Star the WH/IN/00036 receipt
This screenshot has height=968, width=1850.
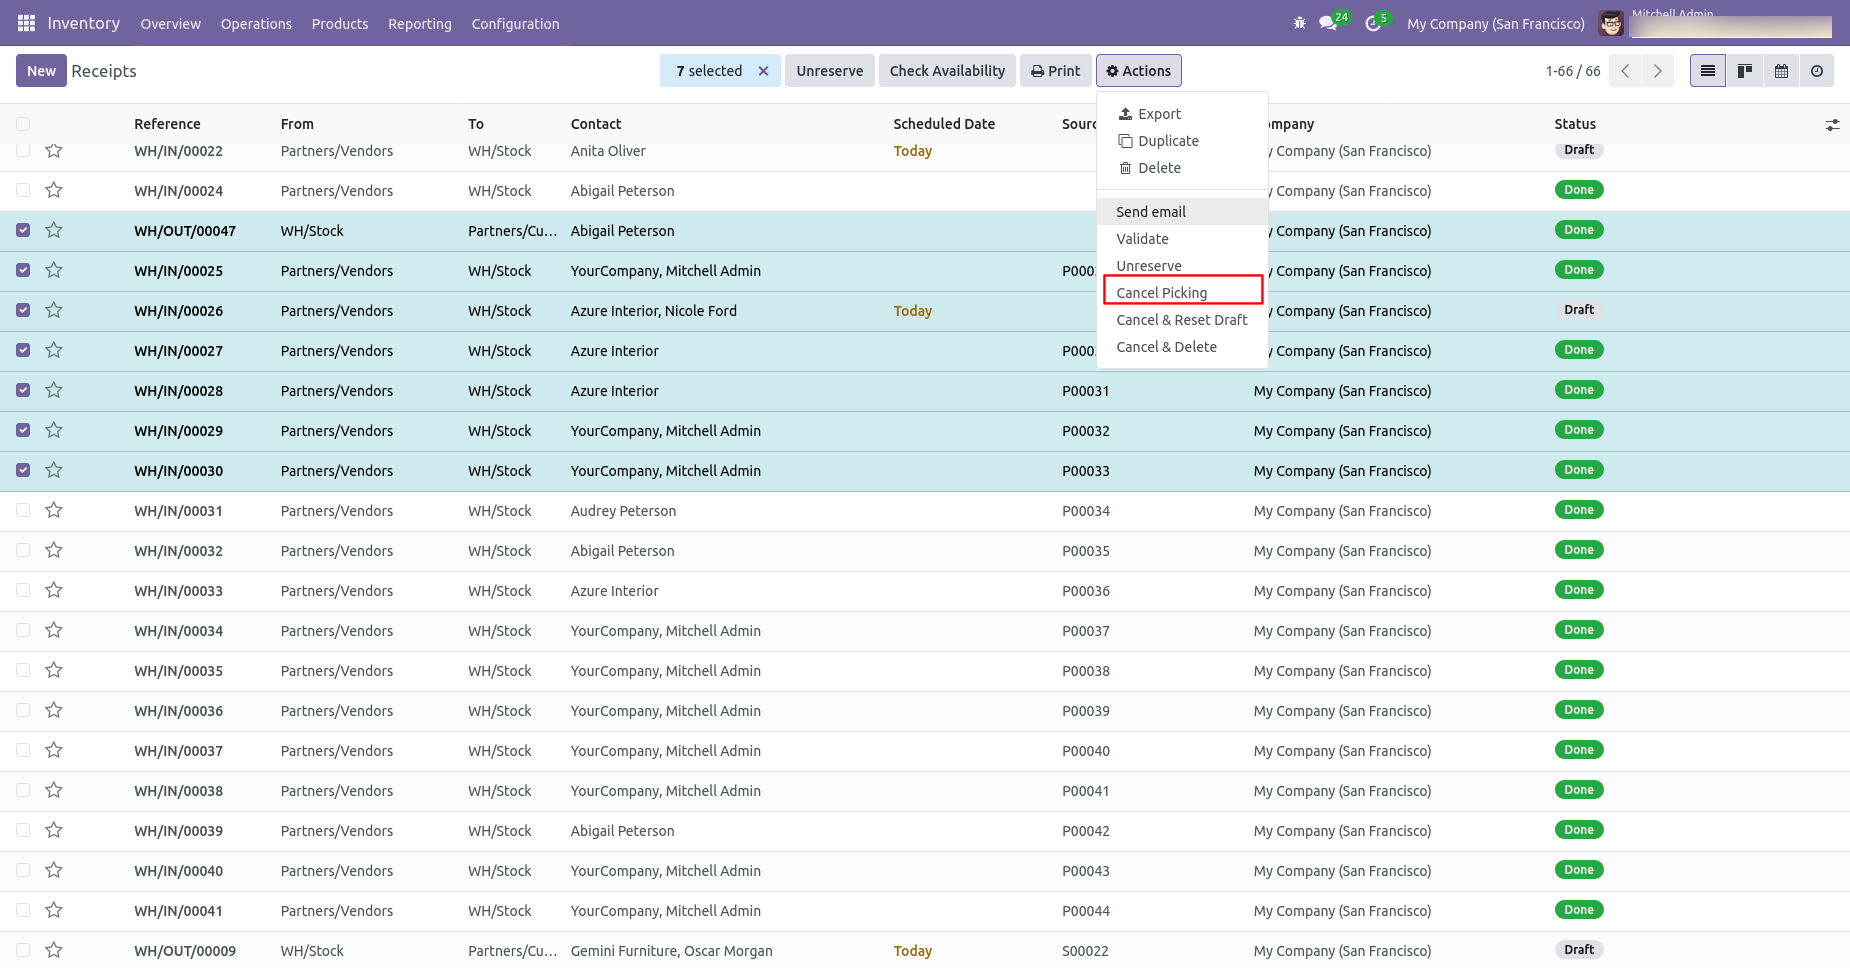[54, 710]
